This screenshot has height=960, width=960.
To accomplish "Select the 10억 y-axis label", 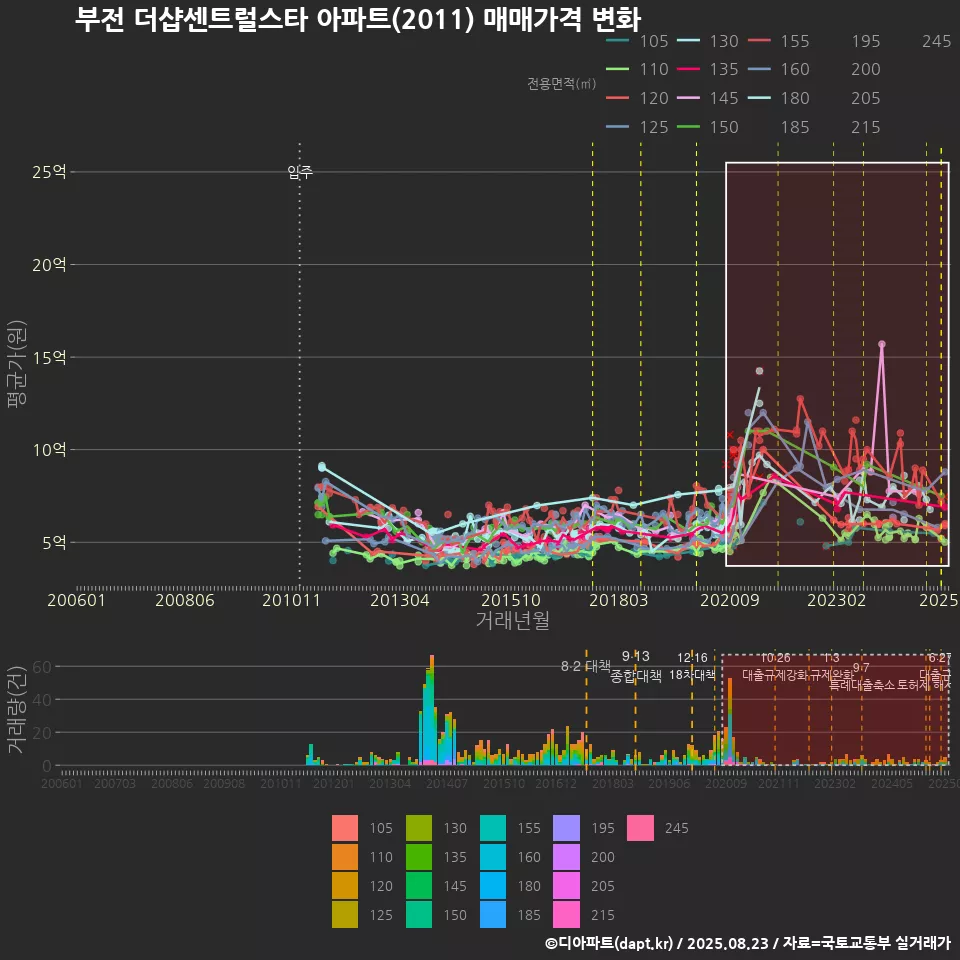I will coord(49,449).
